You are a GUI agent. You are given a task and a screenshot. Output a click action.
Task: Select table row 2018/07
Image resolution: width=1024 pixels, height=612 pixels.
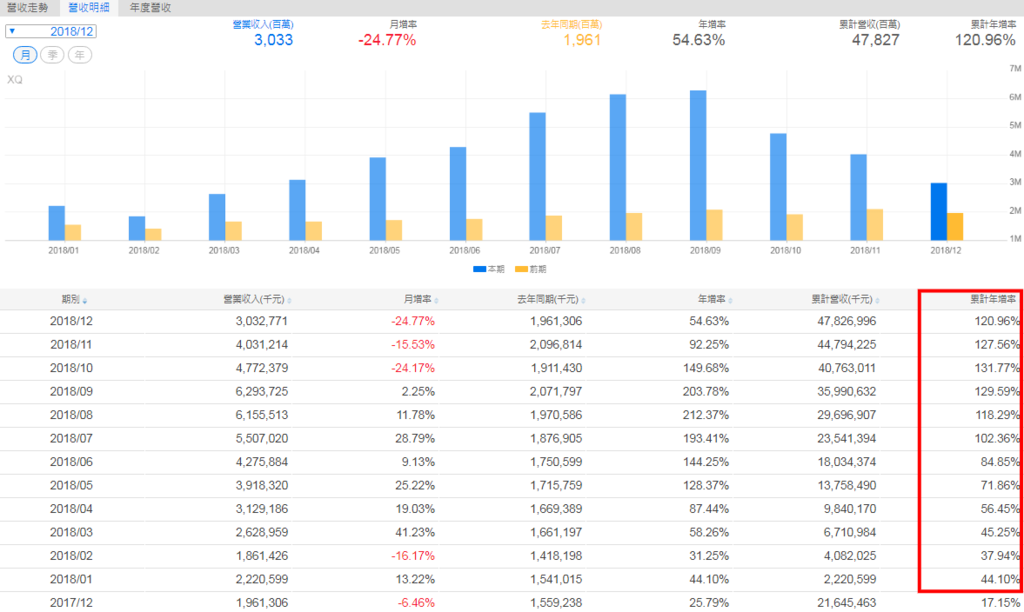512,439
